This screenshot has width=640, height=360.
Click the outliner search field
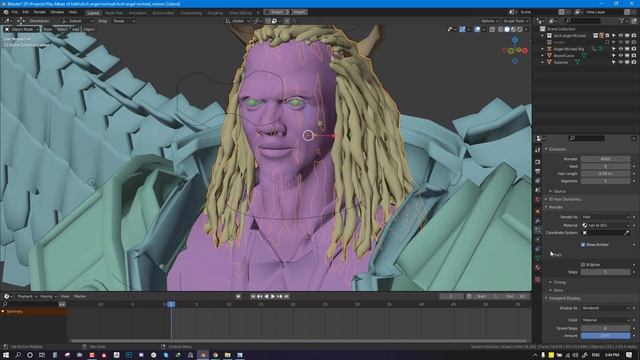[x=582, y=21]
